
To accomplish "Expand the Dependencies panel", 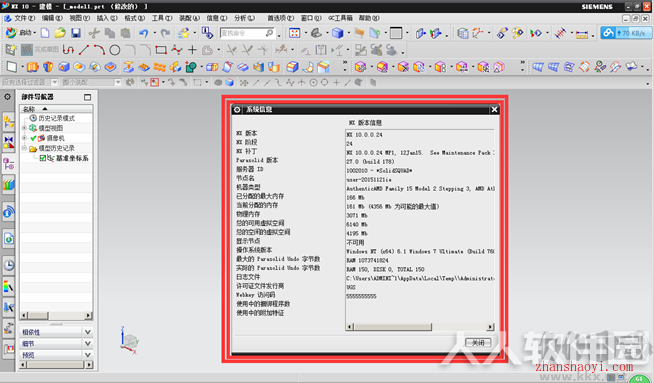I will point(88,332).
